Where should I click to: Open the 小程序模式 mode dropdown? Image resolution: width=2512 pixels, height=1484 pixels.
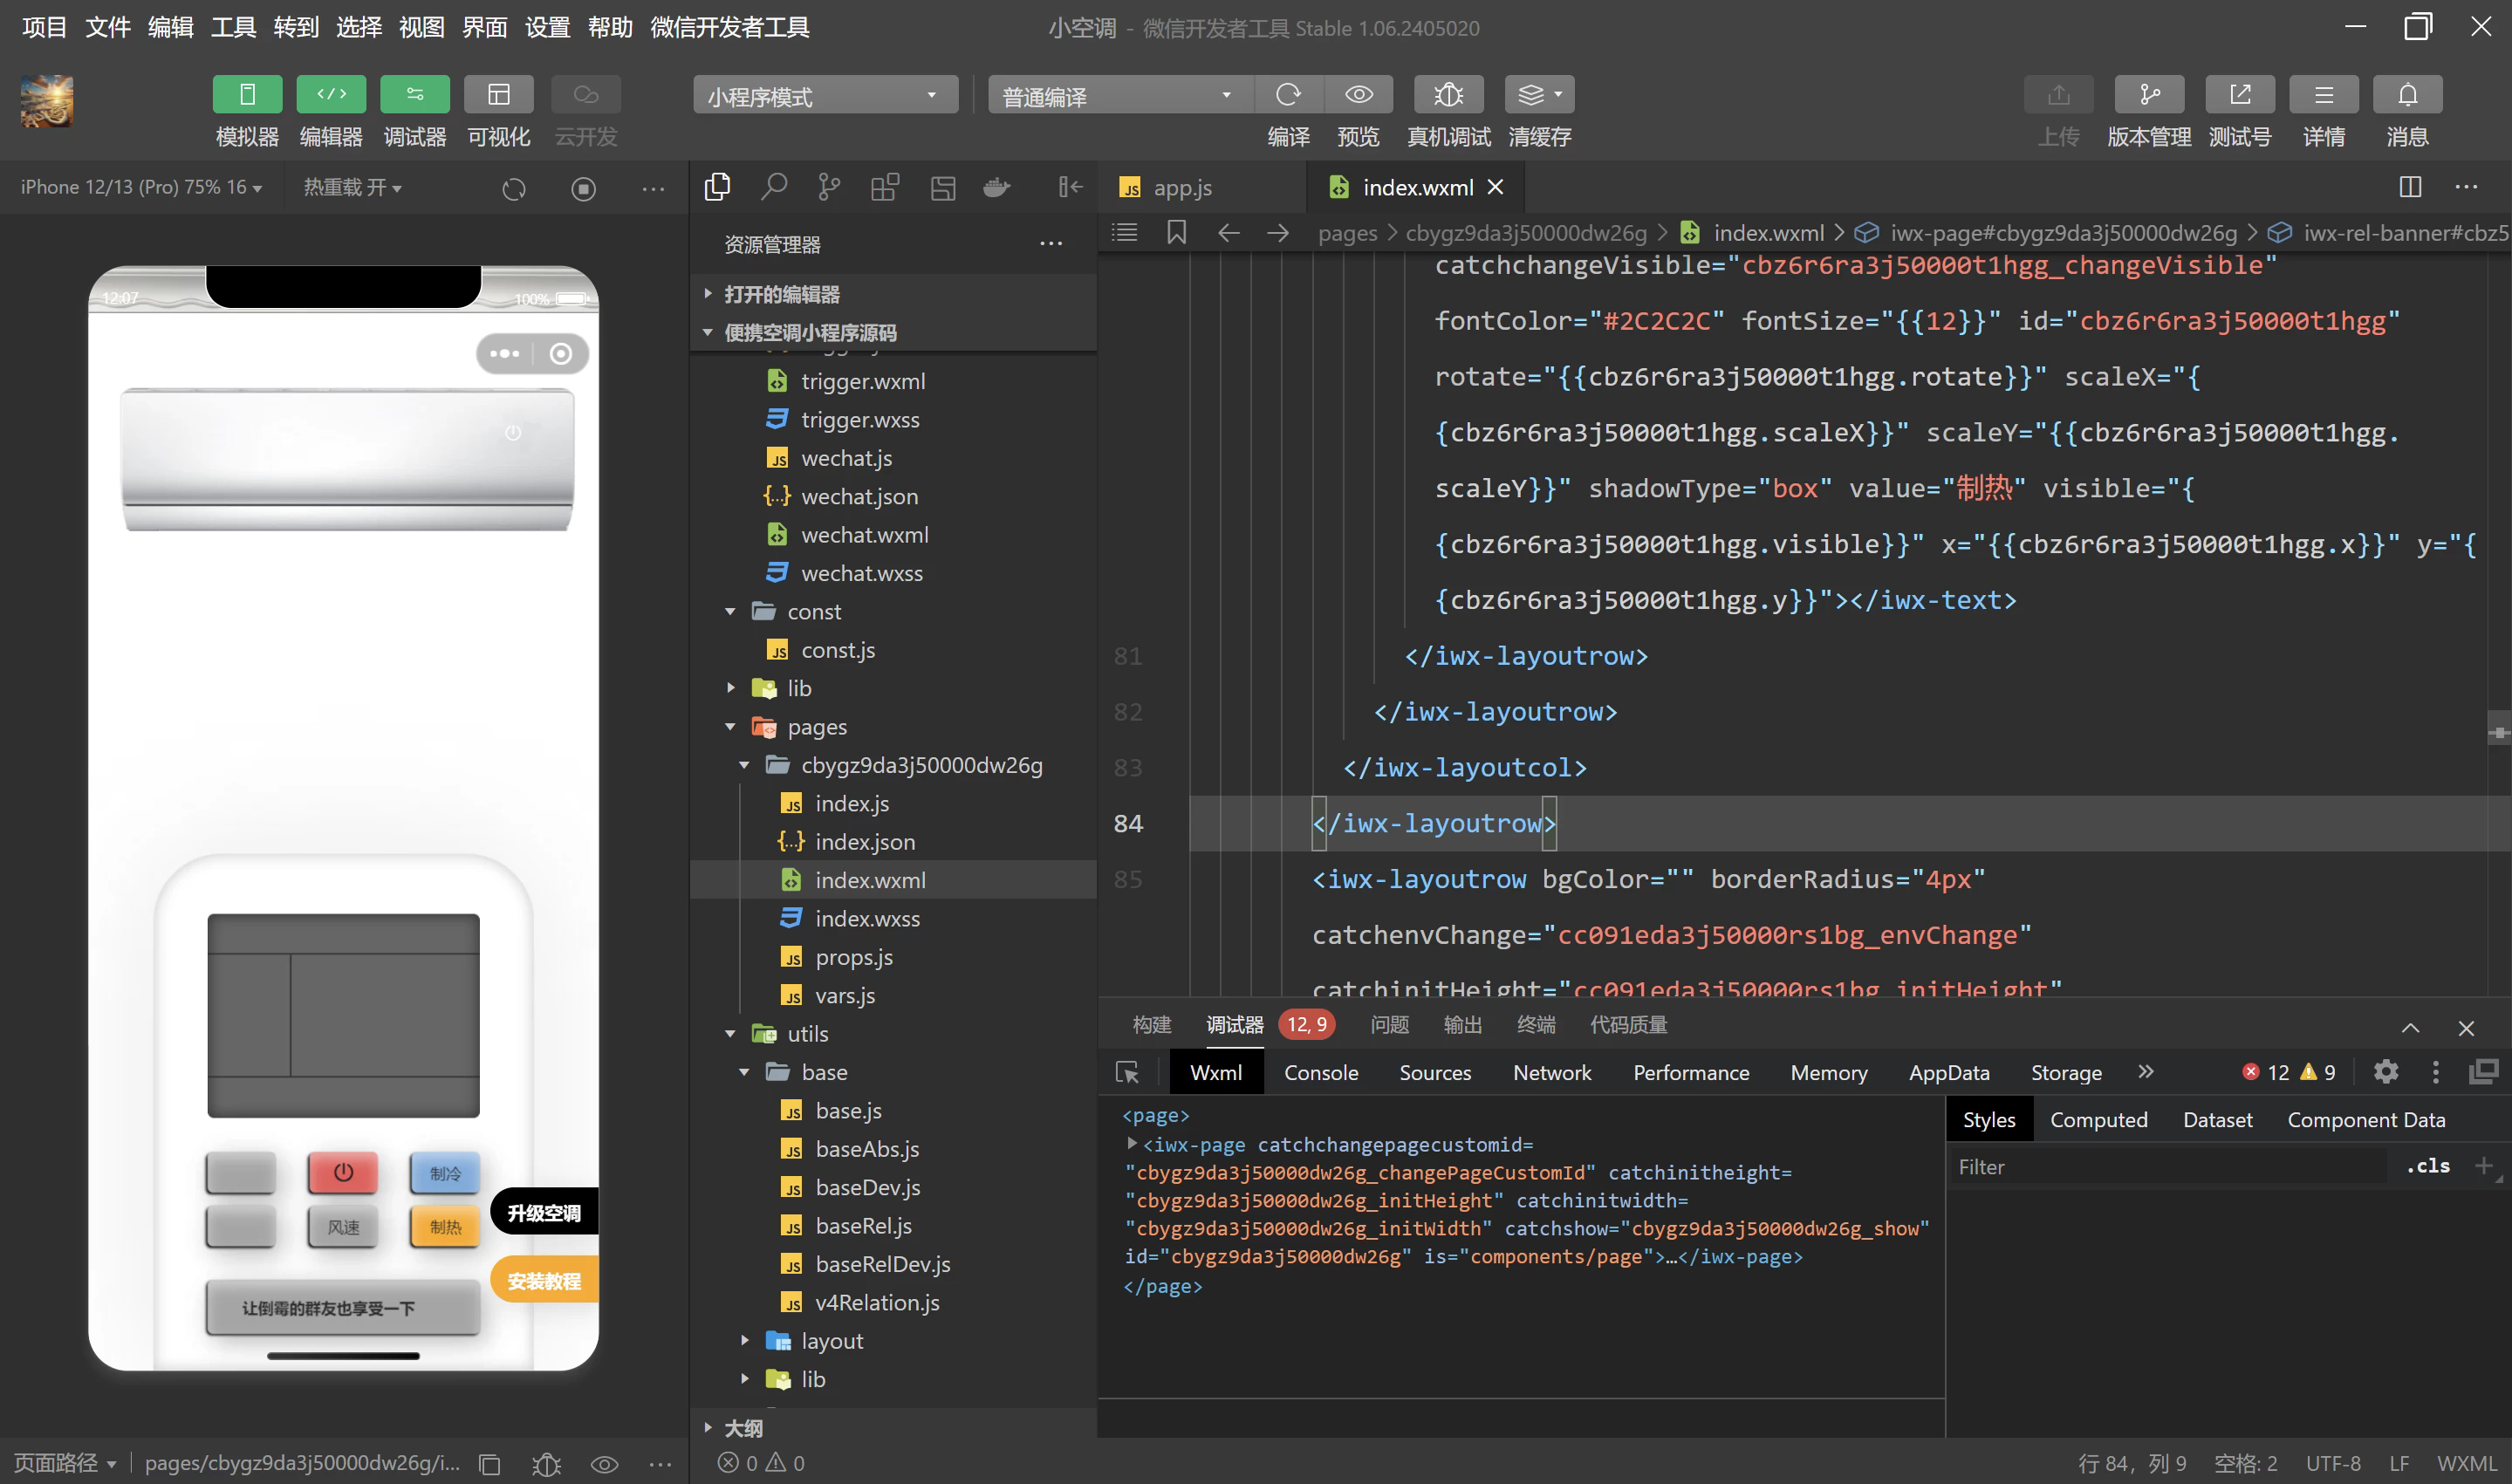[x=825, y=96]
